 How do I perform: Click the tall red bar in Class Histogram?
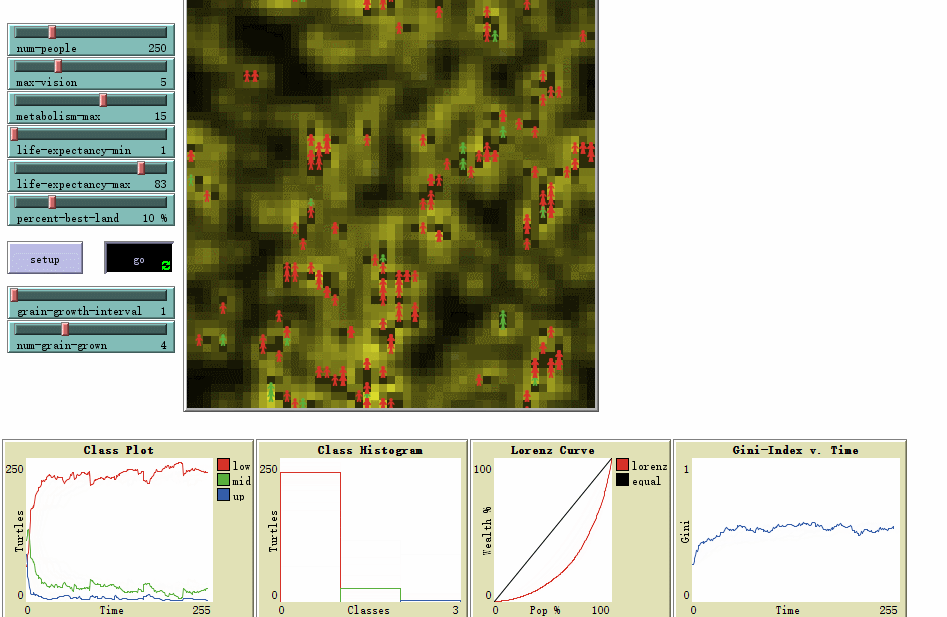pos(310,535)
